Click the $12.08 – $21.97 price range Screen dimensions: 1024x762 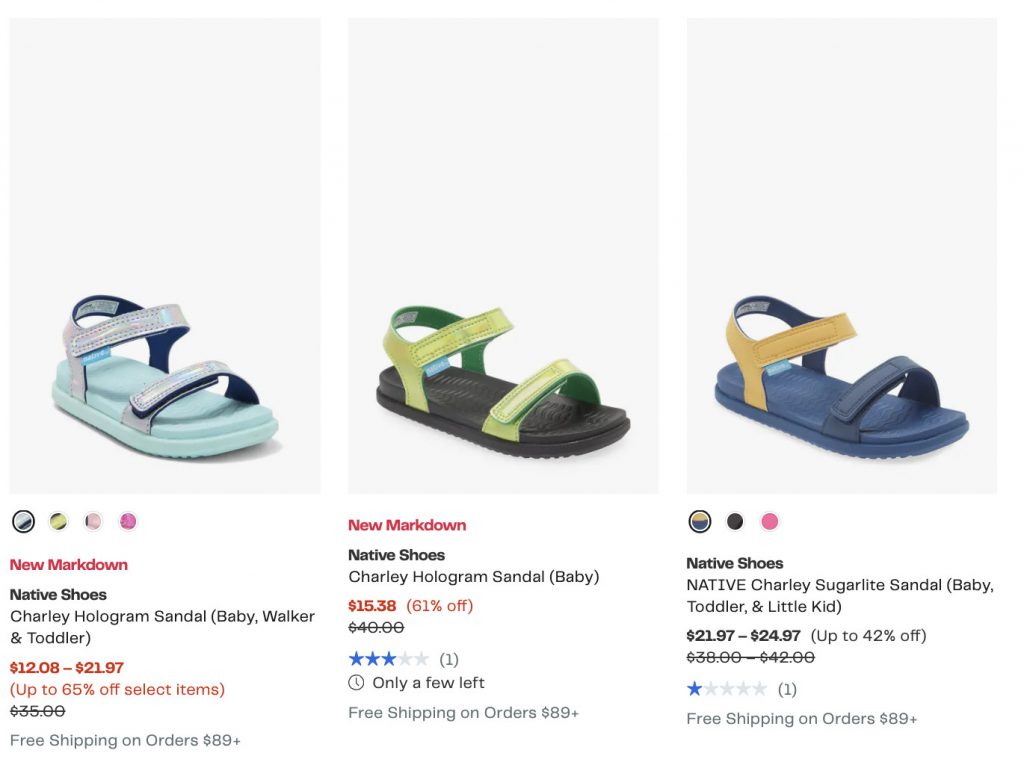(67, 667)
